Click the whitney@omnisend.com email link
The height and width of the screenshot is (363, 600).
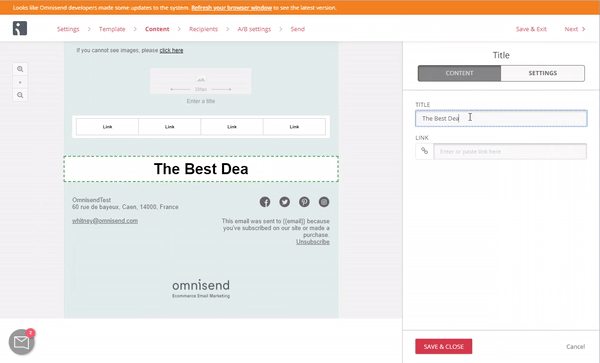click(105, 221)
